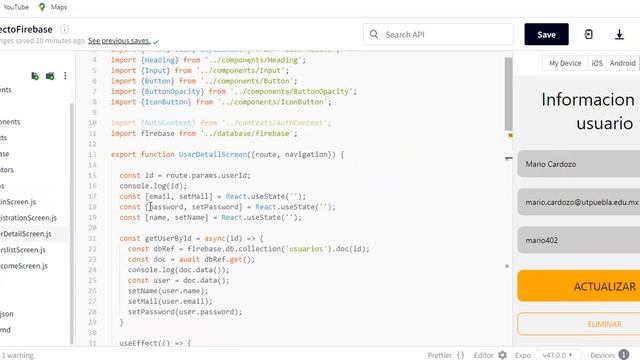Click the '../database/firebase' import path
640x360 pixels.
(247, 133)
